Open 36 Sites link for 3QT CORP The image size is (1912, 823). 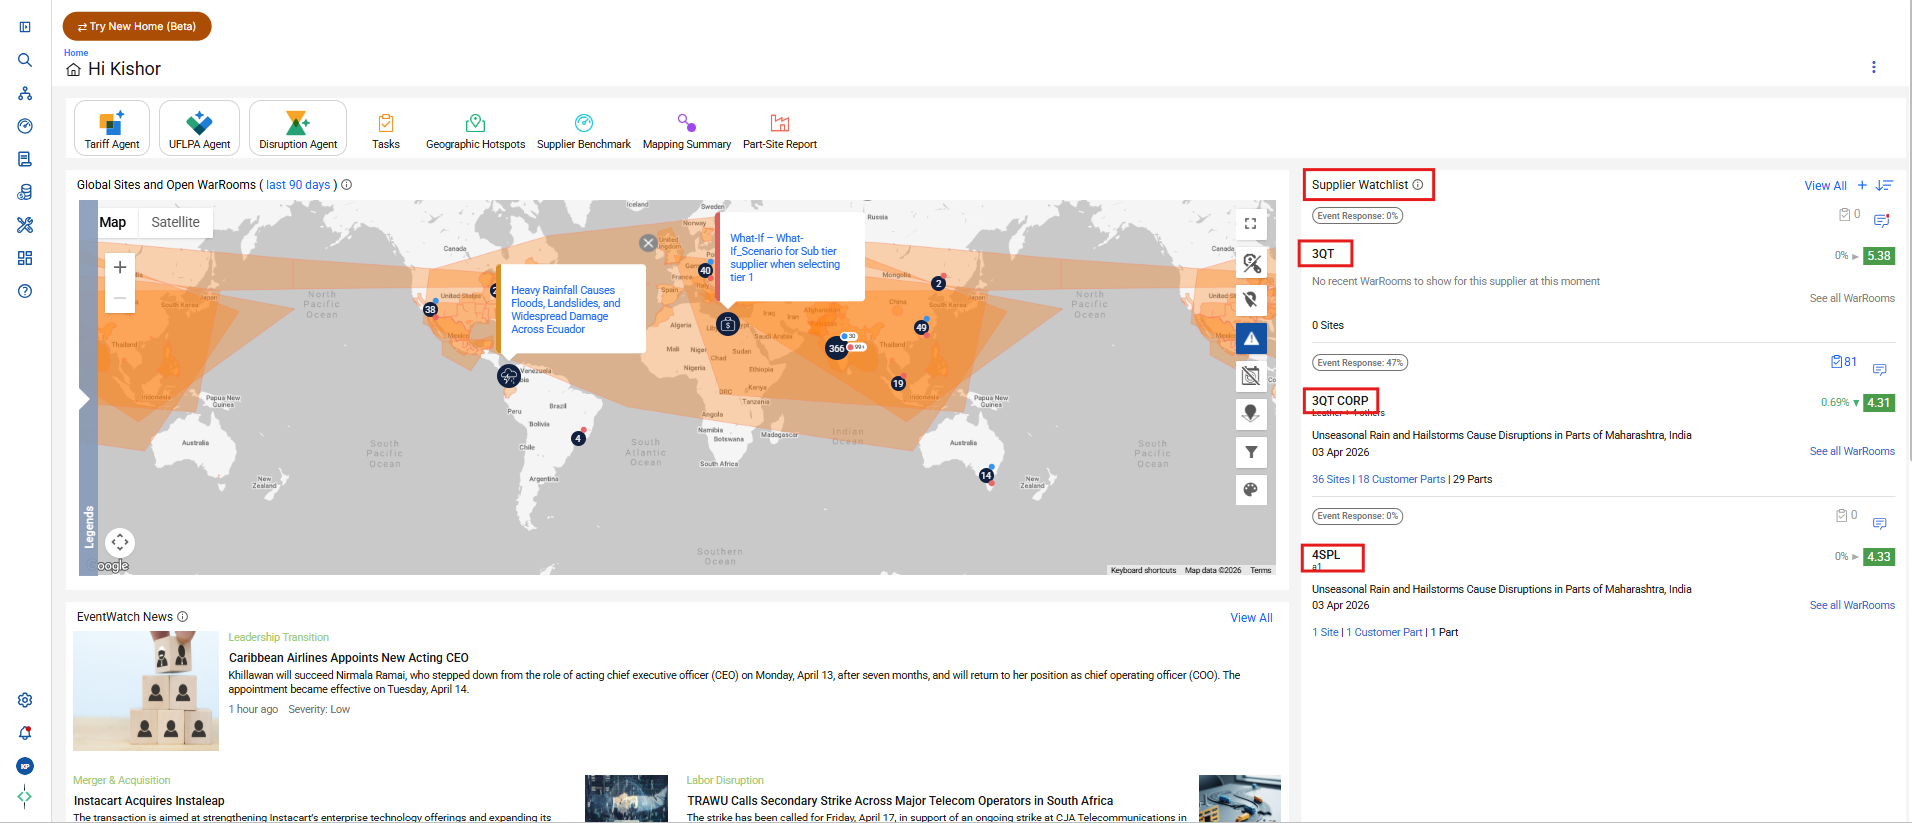click(x=1331, y=480)
